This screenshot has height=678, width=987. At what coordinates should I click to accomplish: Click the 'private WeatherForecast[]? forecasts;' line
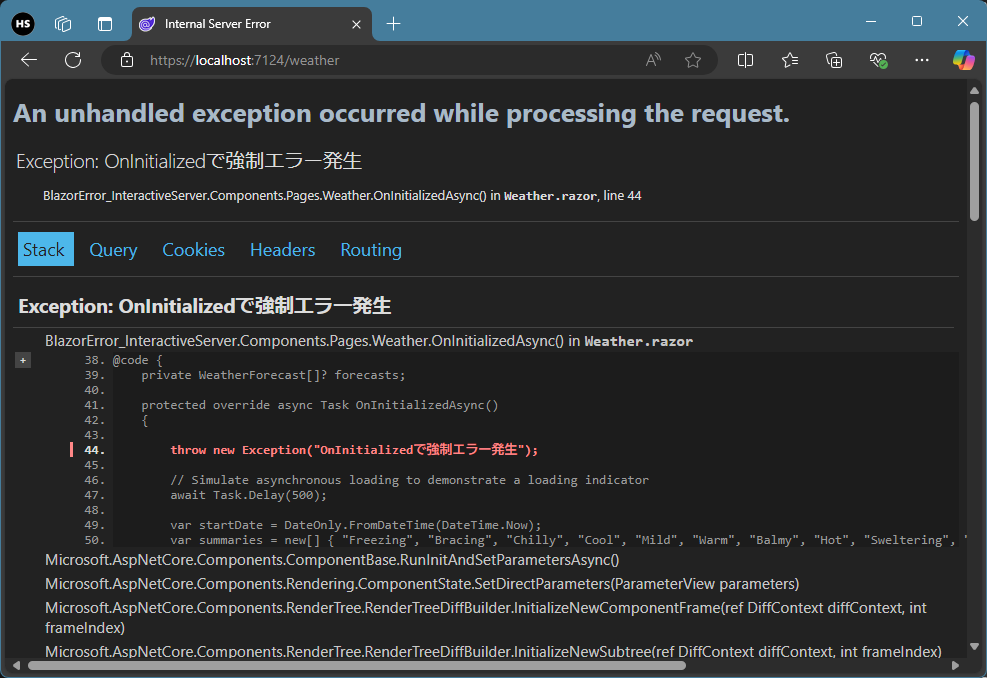click(x=273, y=375)
